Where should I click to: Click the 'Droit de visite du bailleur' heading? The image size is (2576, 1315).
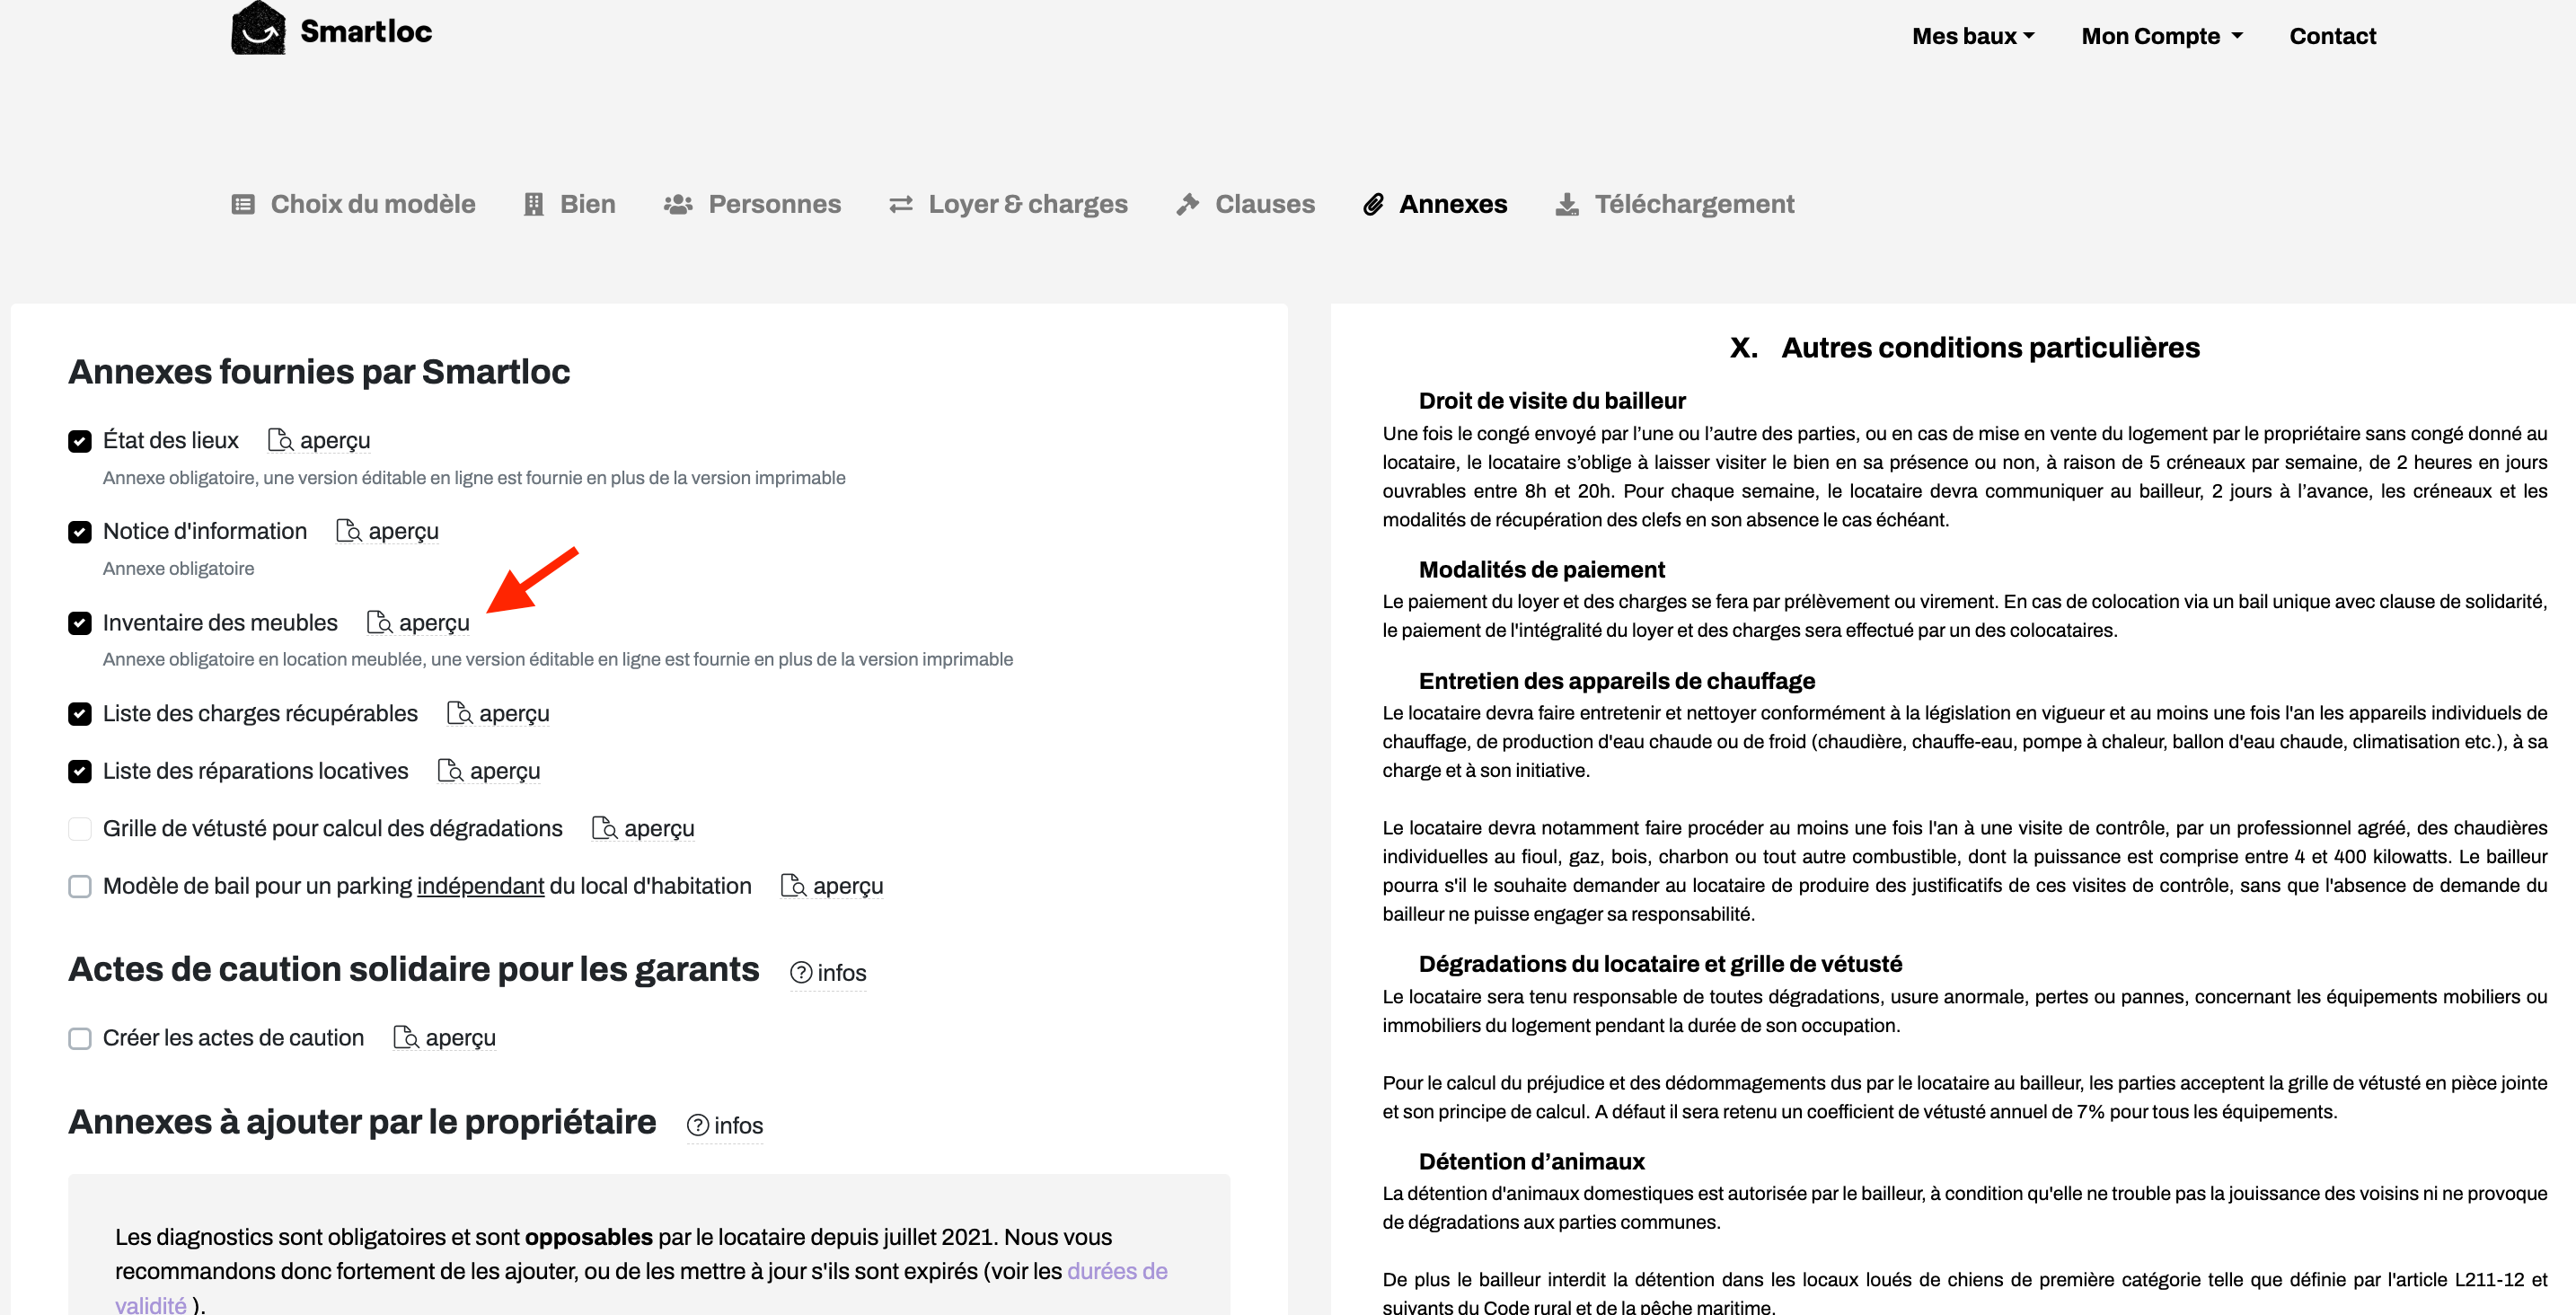tap(1552, 401)
